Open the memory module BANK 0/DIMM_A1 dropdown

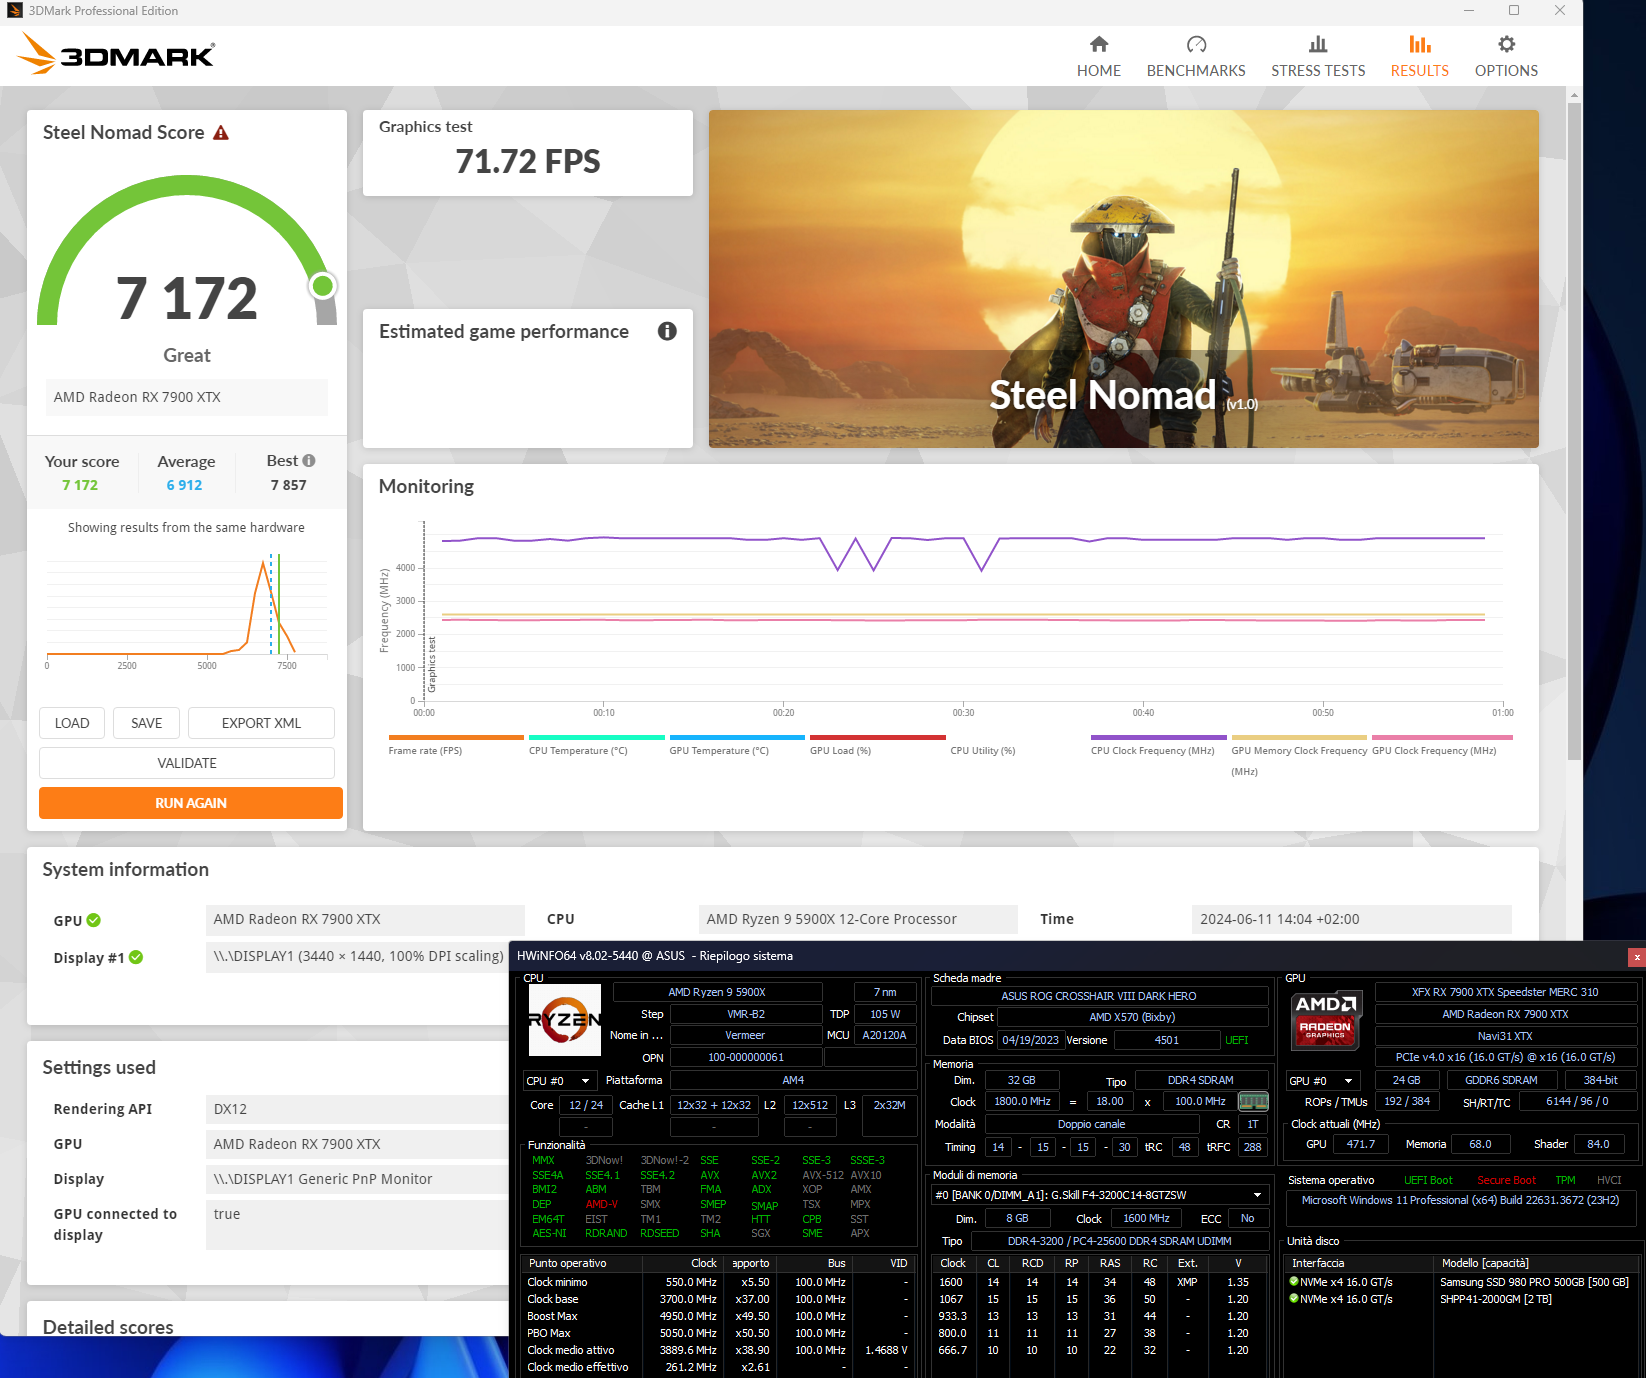tap(1099, 1195)
